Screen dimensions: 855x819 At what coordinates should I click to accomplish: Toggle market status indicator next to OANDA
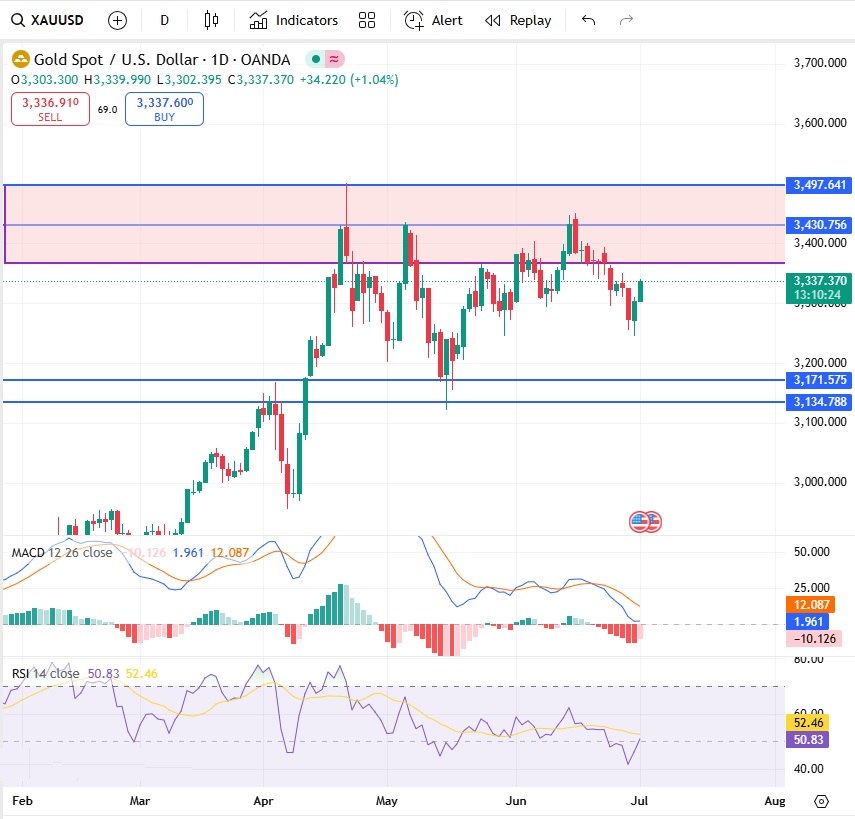click(x=318, y=60)
